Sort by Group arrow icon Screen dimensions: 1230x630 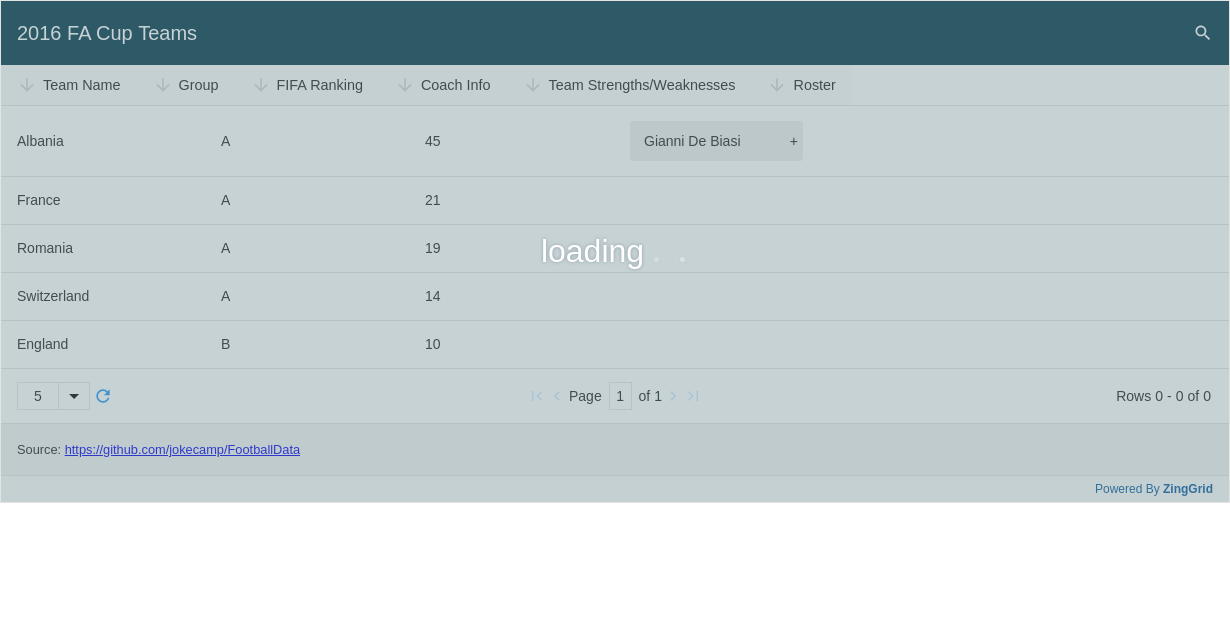[x=163, y=85]
